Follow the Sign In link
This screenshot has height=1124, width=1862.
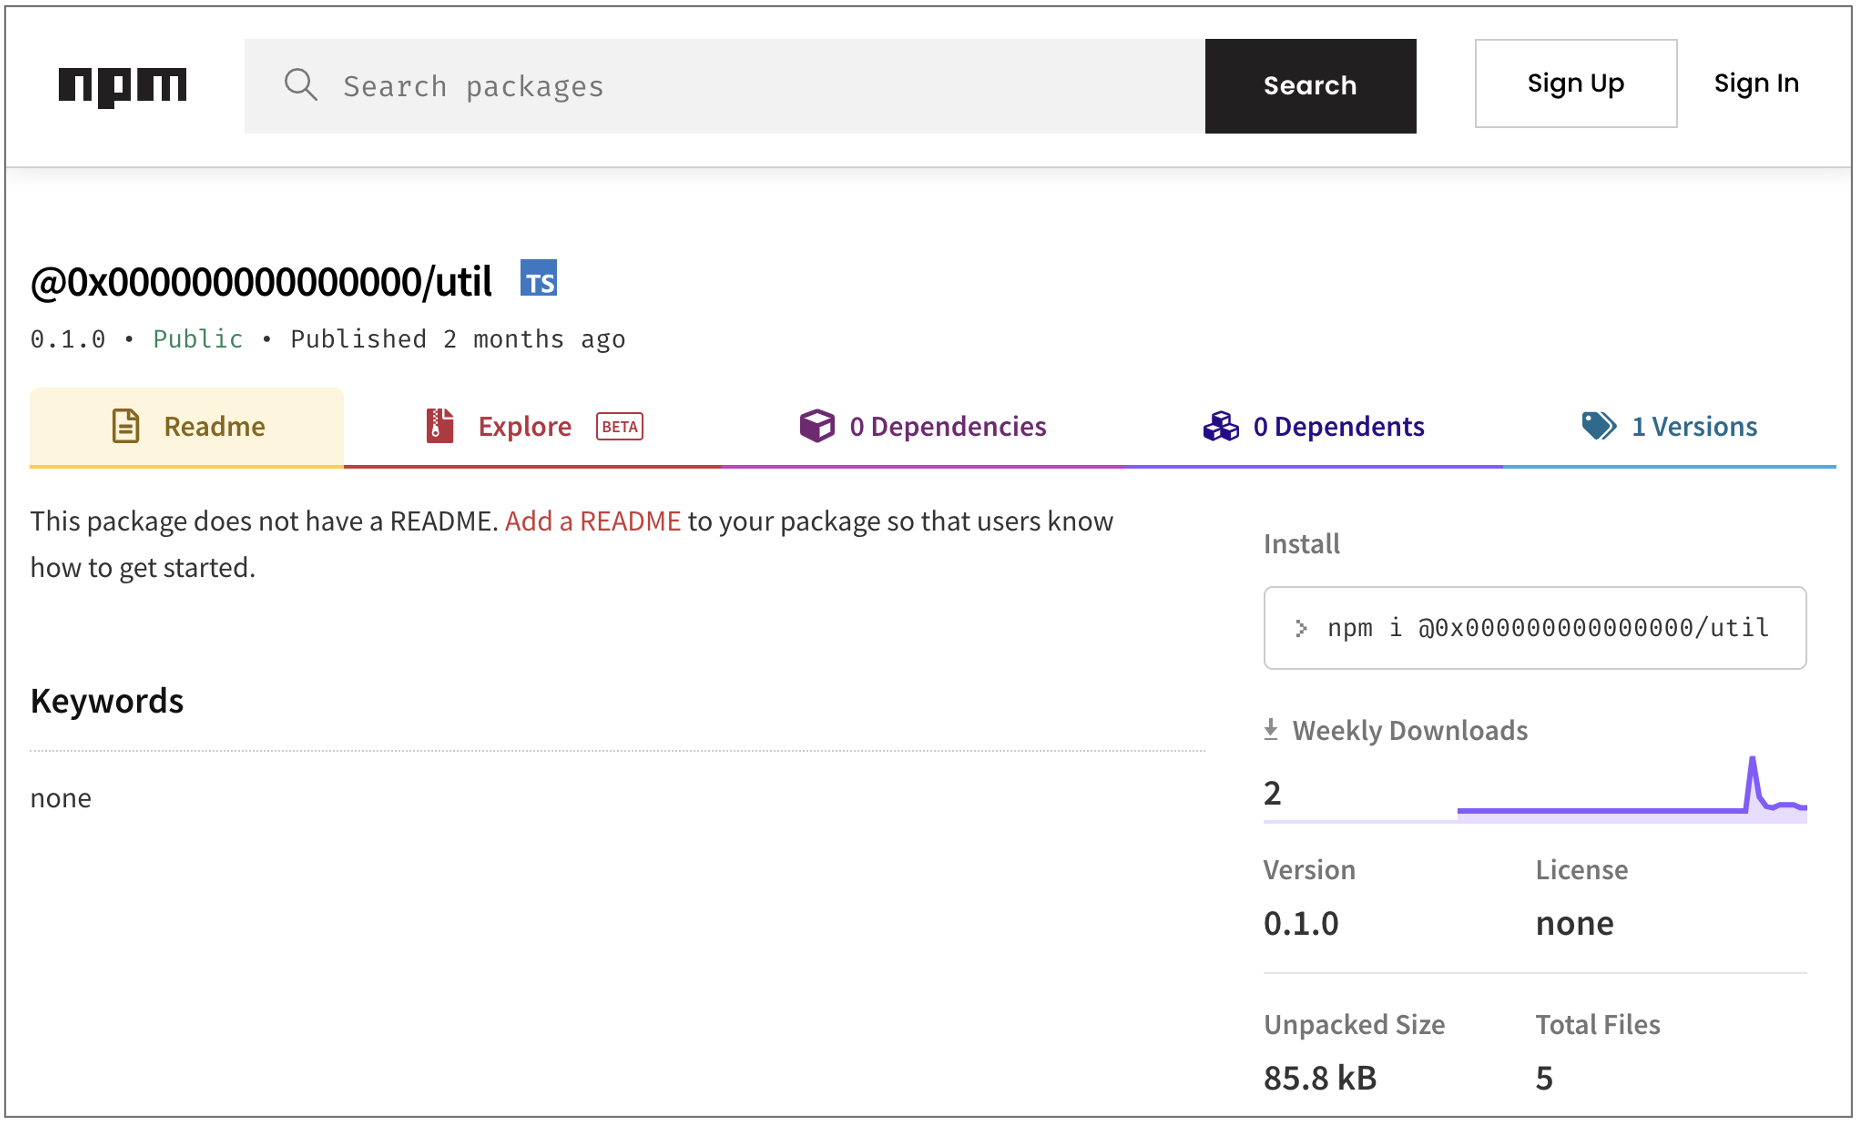tap(1755, 84)
